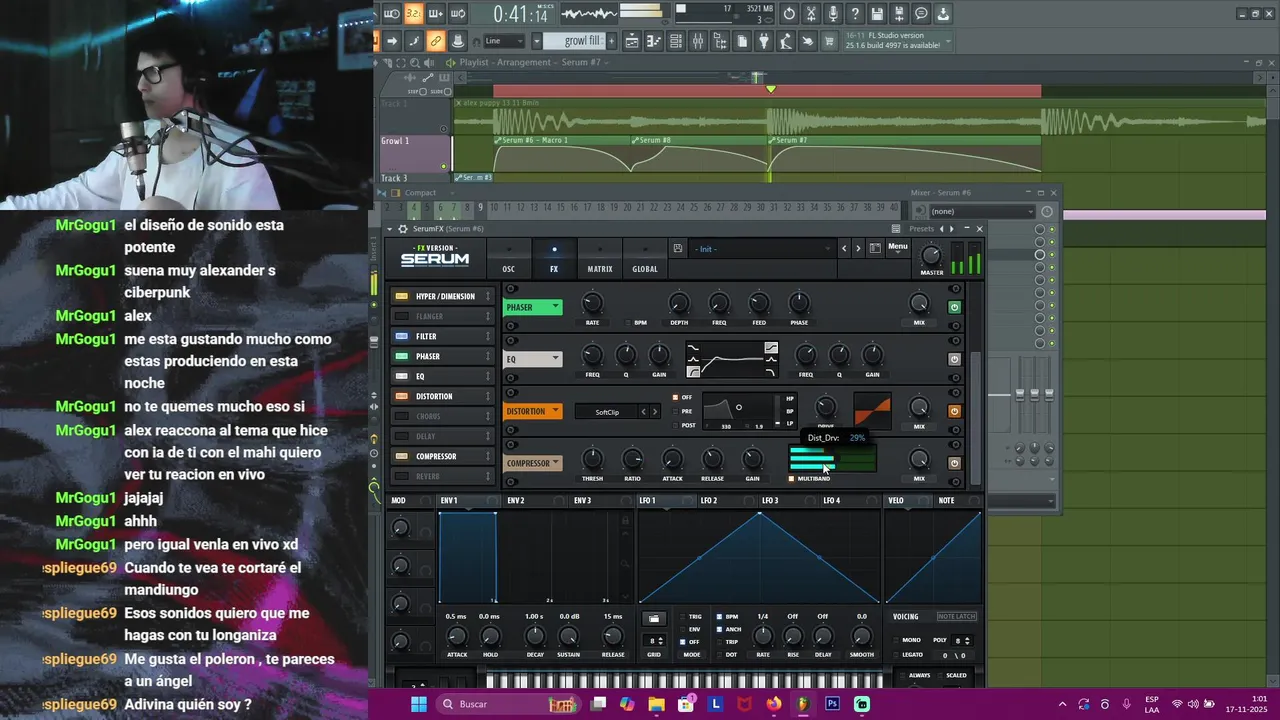Toggle LFO ANCH checkbox
1280x720 pixels.
point(719,629)
